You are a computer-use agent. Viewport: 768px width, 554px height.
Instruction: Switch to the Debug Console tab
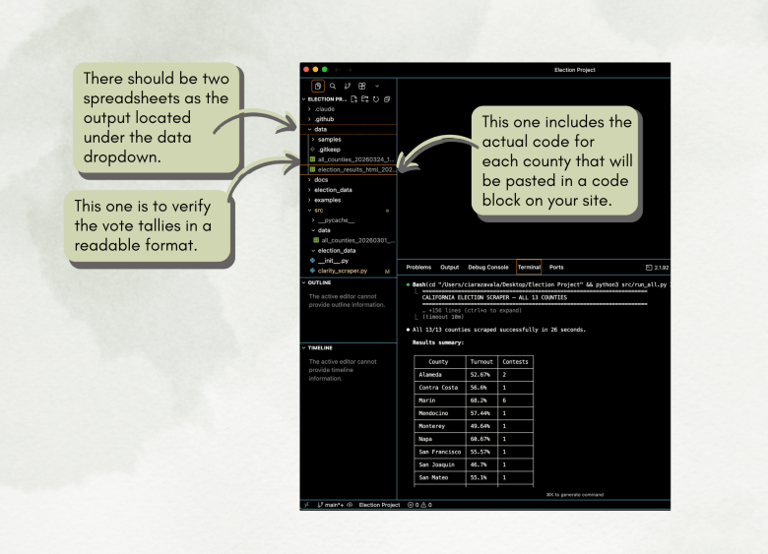click(x=488, y=267)
